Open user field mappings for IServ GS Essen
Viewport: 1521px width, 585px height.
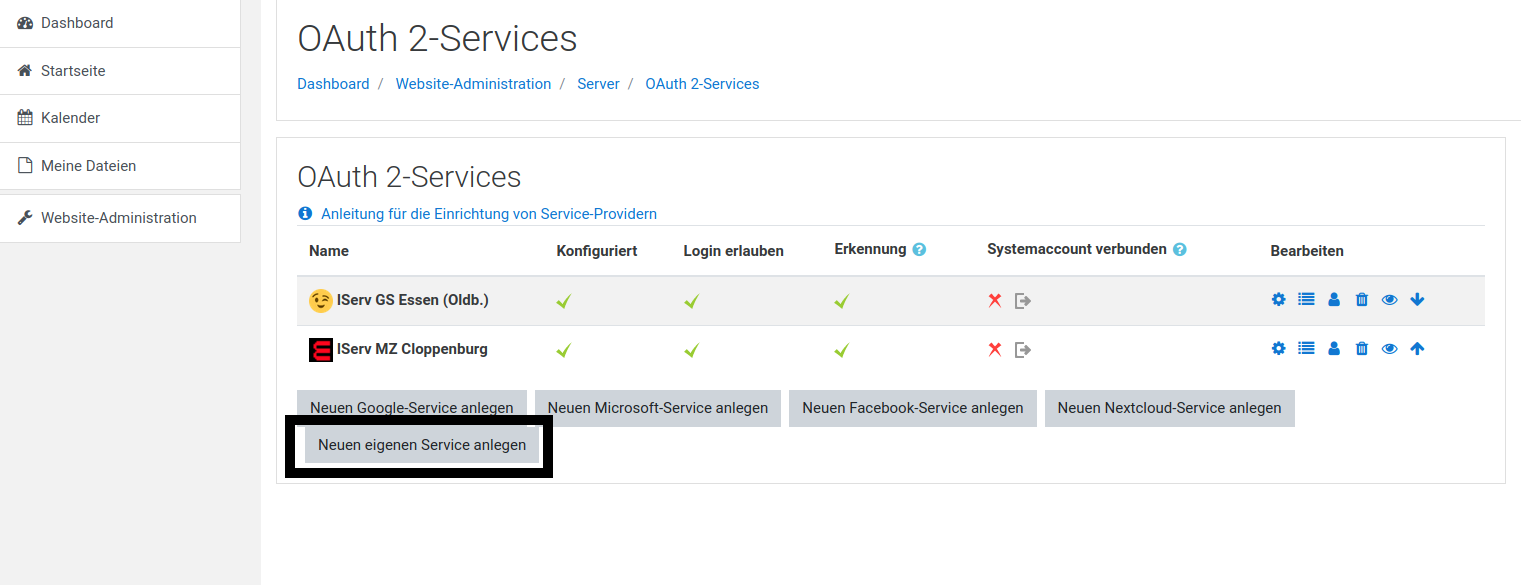(1334, 299)
